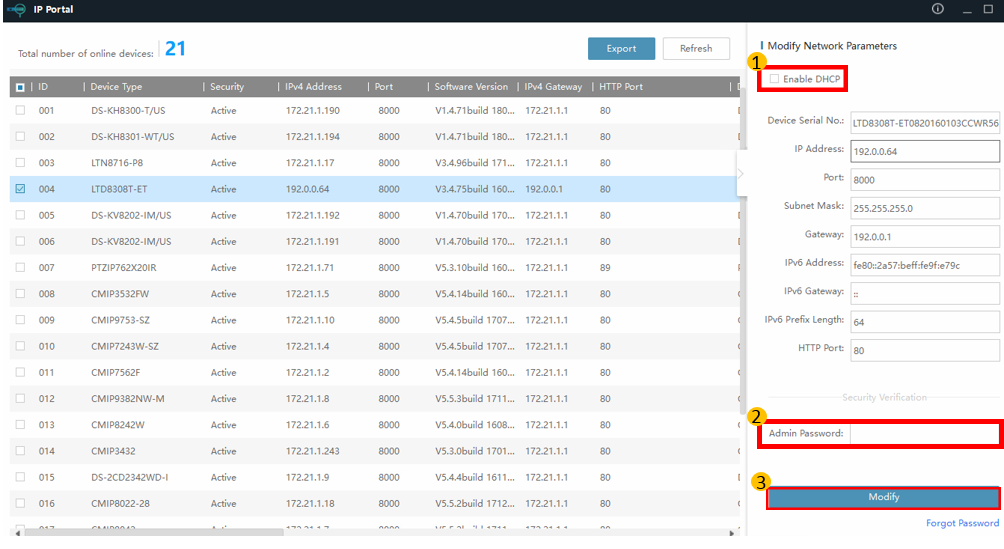Click the IP Address field showing 192.0.0.64
Screen dimensions: 1004x549
pyautogui.click(x=925, y=151)
